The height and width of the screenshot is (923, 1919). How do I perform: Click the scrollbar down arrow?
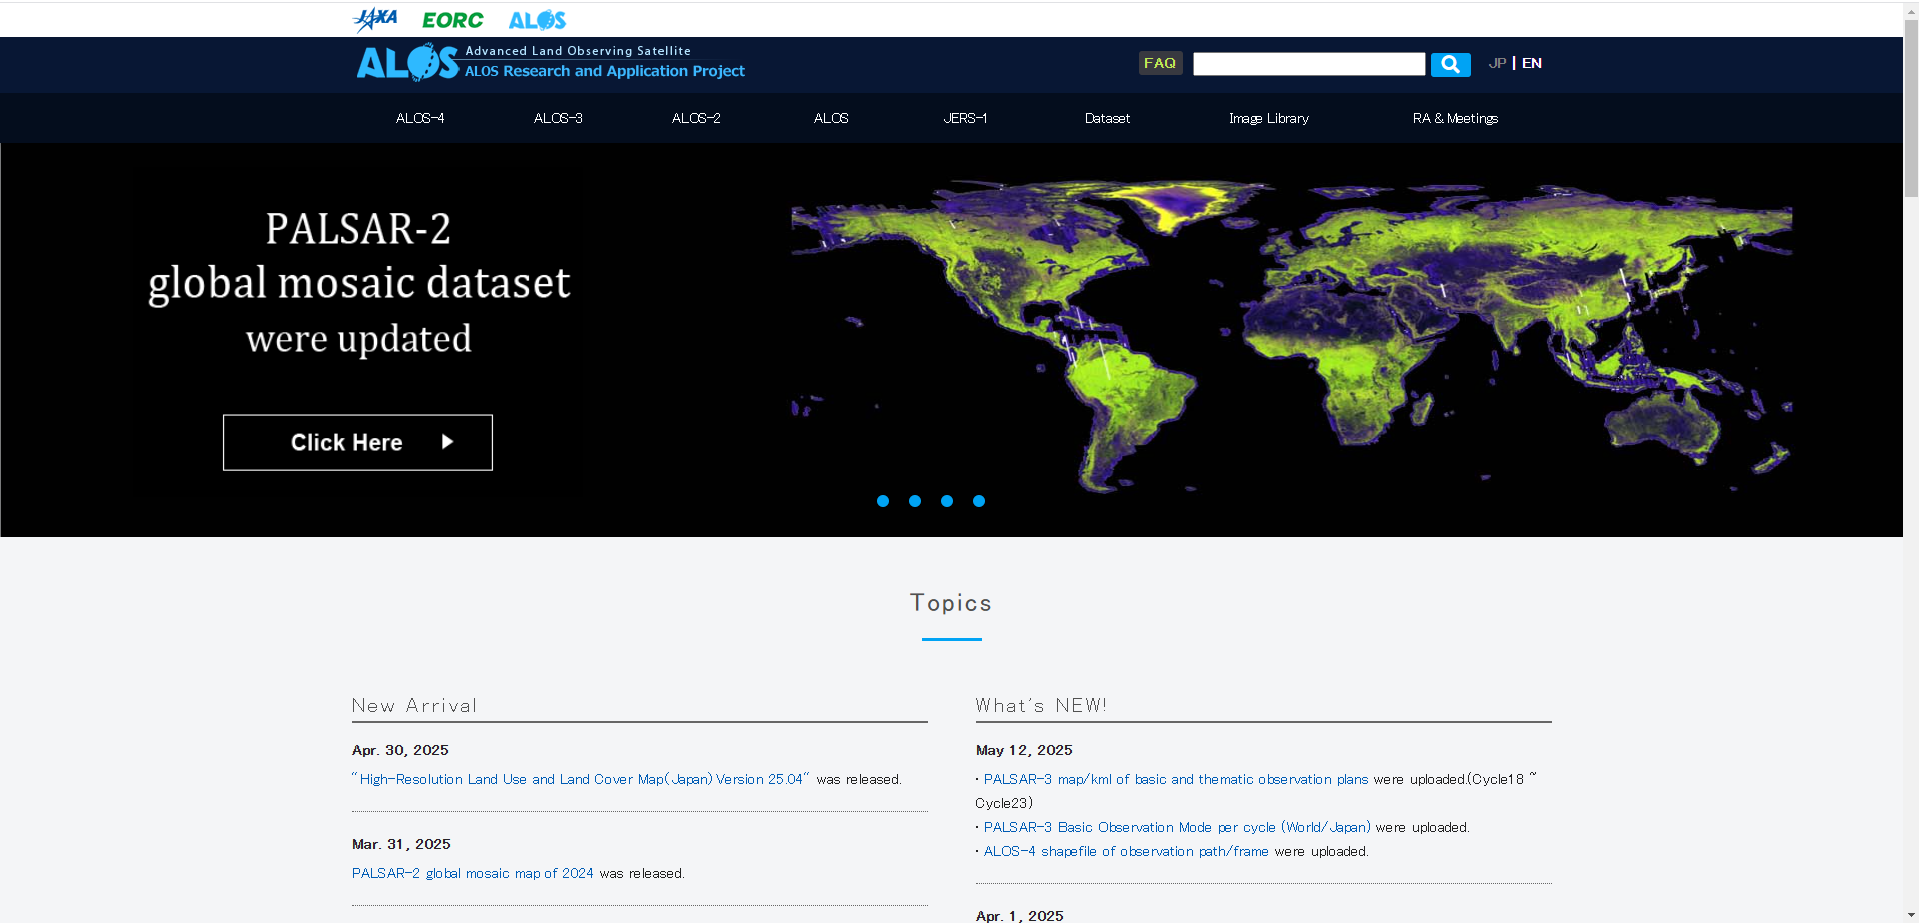pyautogui.click(x=1911, y=915)
